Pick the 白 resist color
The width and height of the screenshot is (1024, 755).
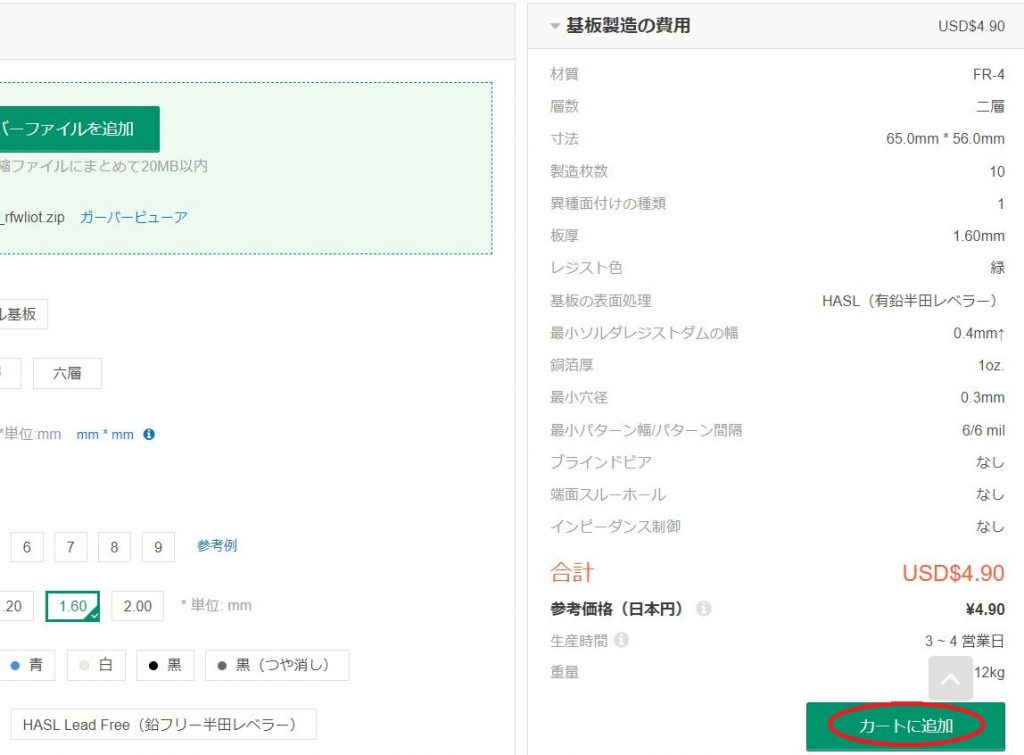tap(96, 665)
